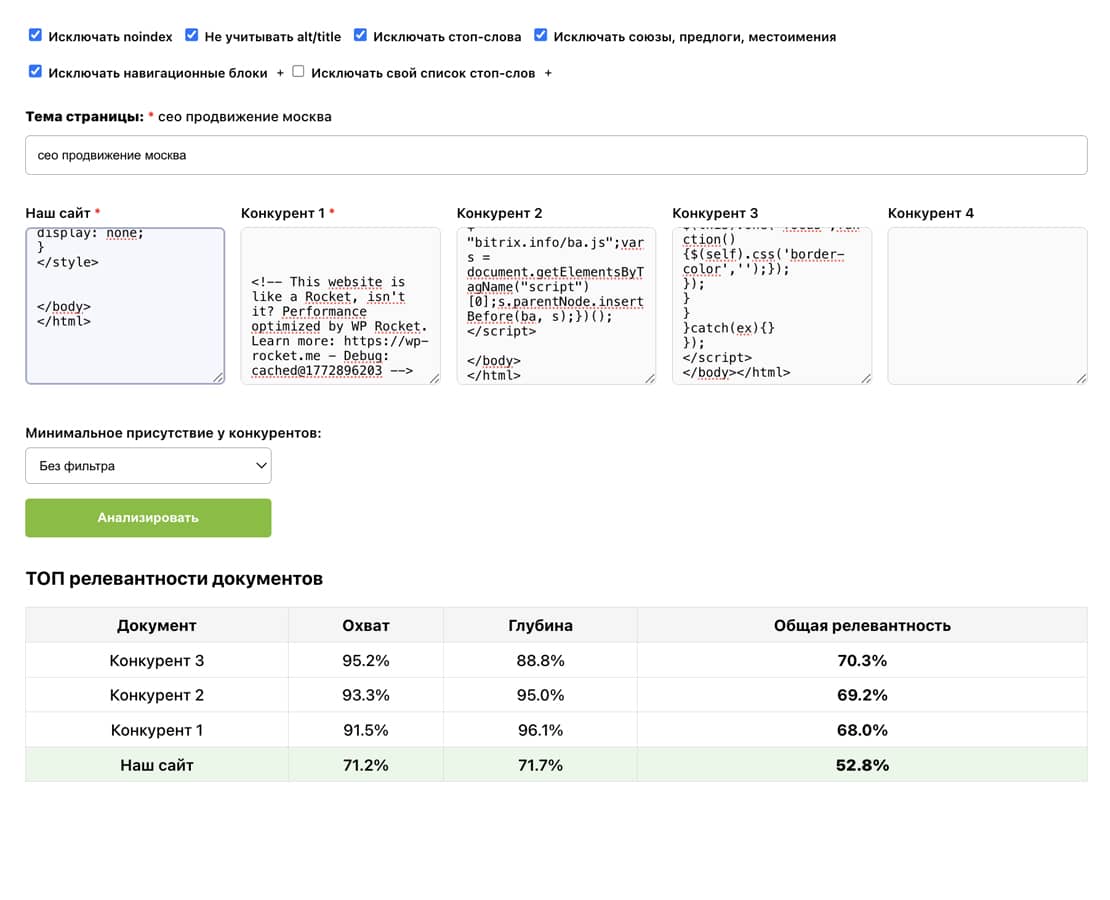Image resolution: width=1110 pixels, height=900 pixels.
Task: Click inside the Конкурент 1 textarea
Action: [340, 305]
